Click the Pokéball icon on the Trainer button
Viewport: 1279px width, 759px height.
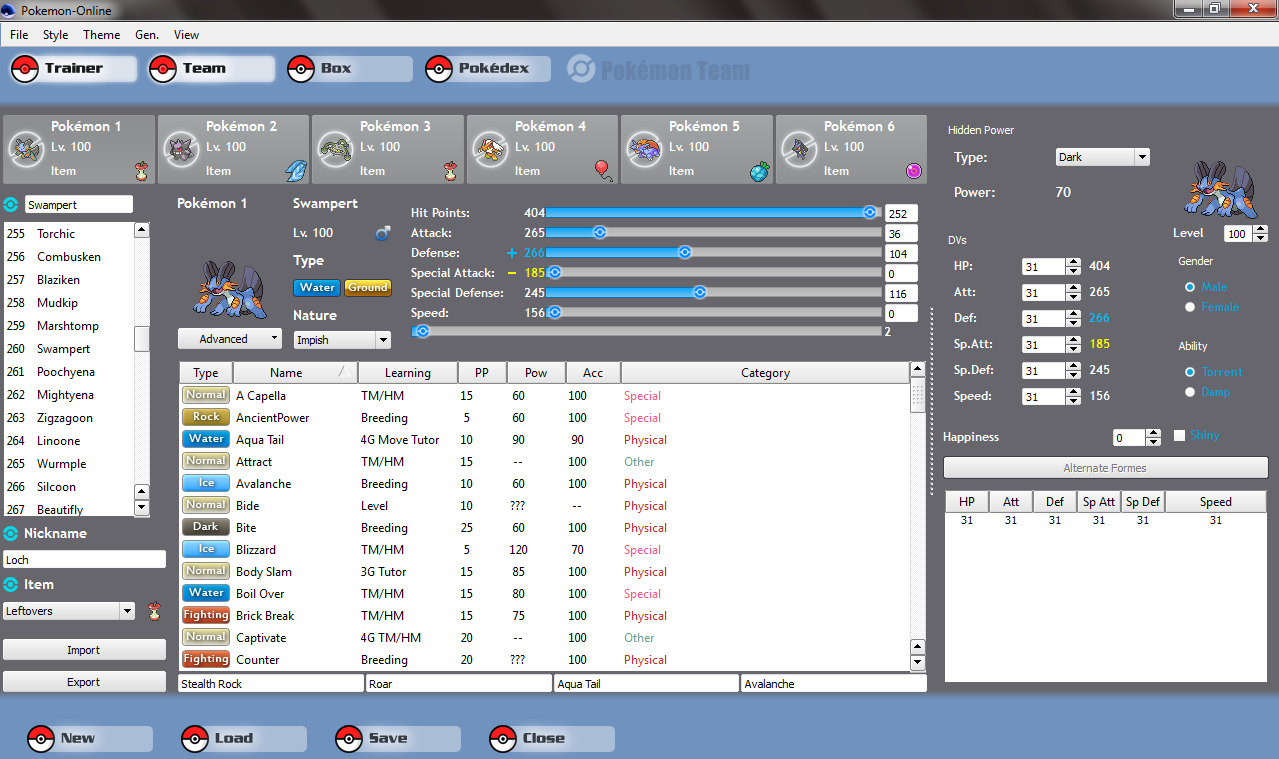25,69
